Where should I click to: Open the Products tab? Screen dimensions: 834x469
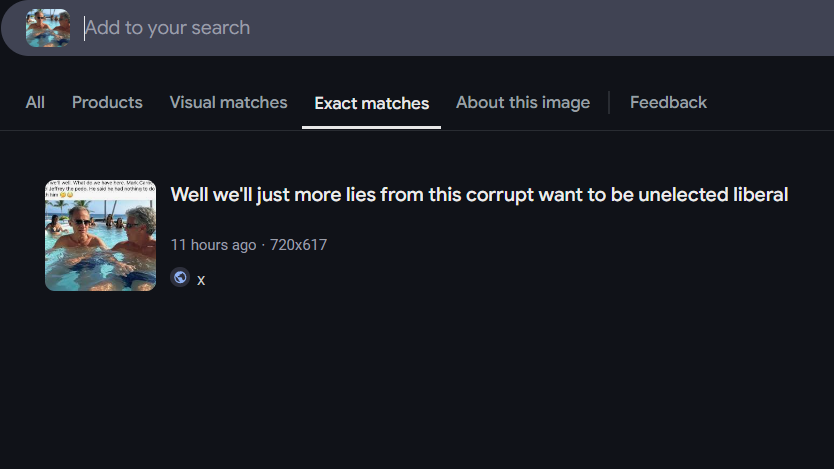coord(107,102)
